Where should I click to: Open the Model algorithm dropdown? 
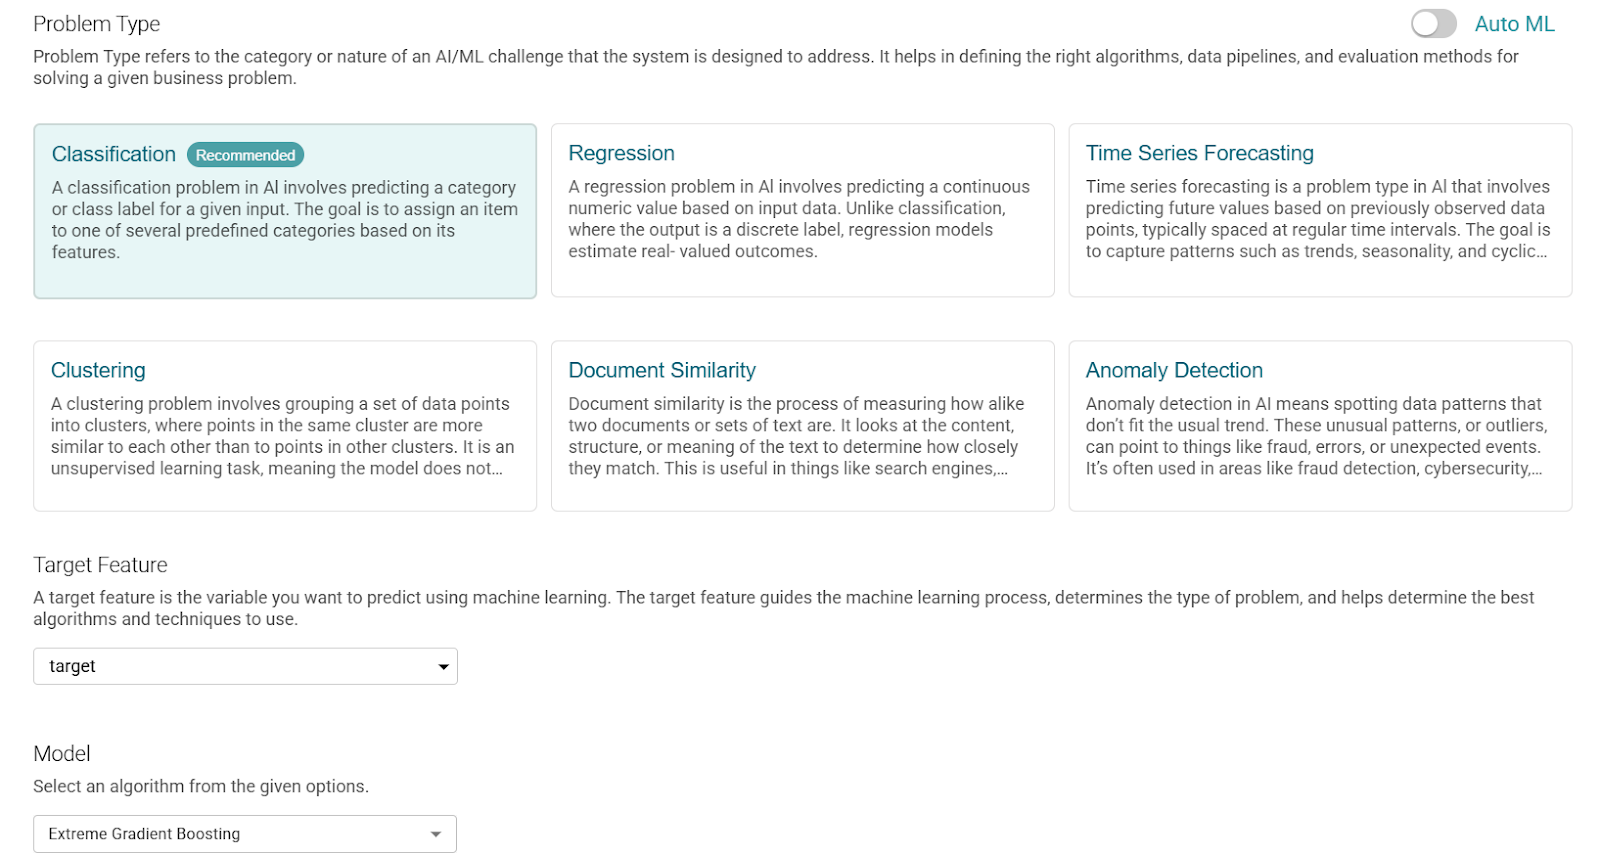point(244,834)
